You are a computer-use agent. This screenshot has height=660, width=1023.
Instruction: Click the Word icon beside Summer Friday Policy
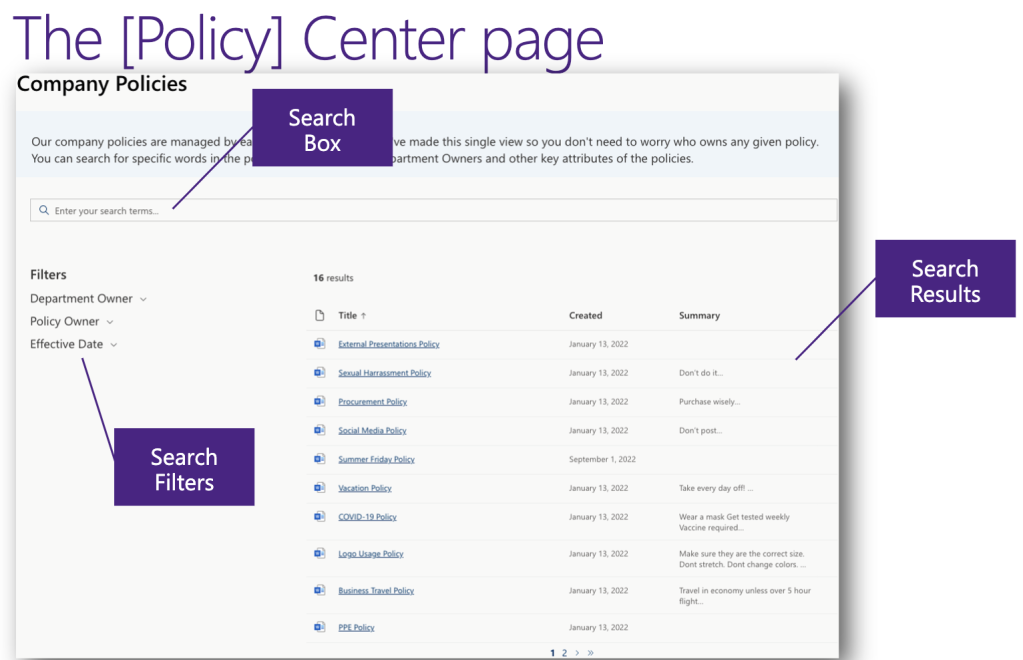pyautogui.click(x=319, y=459)
